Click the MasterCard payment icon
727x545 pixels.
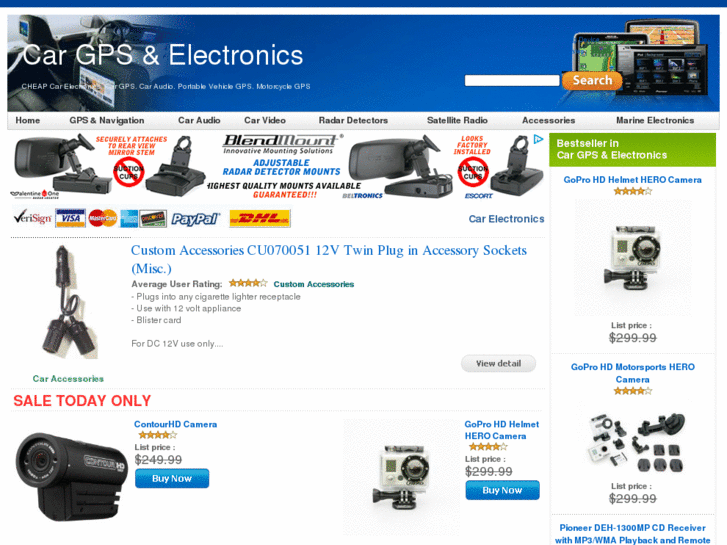pos(102,218)
